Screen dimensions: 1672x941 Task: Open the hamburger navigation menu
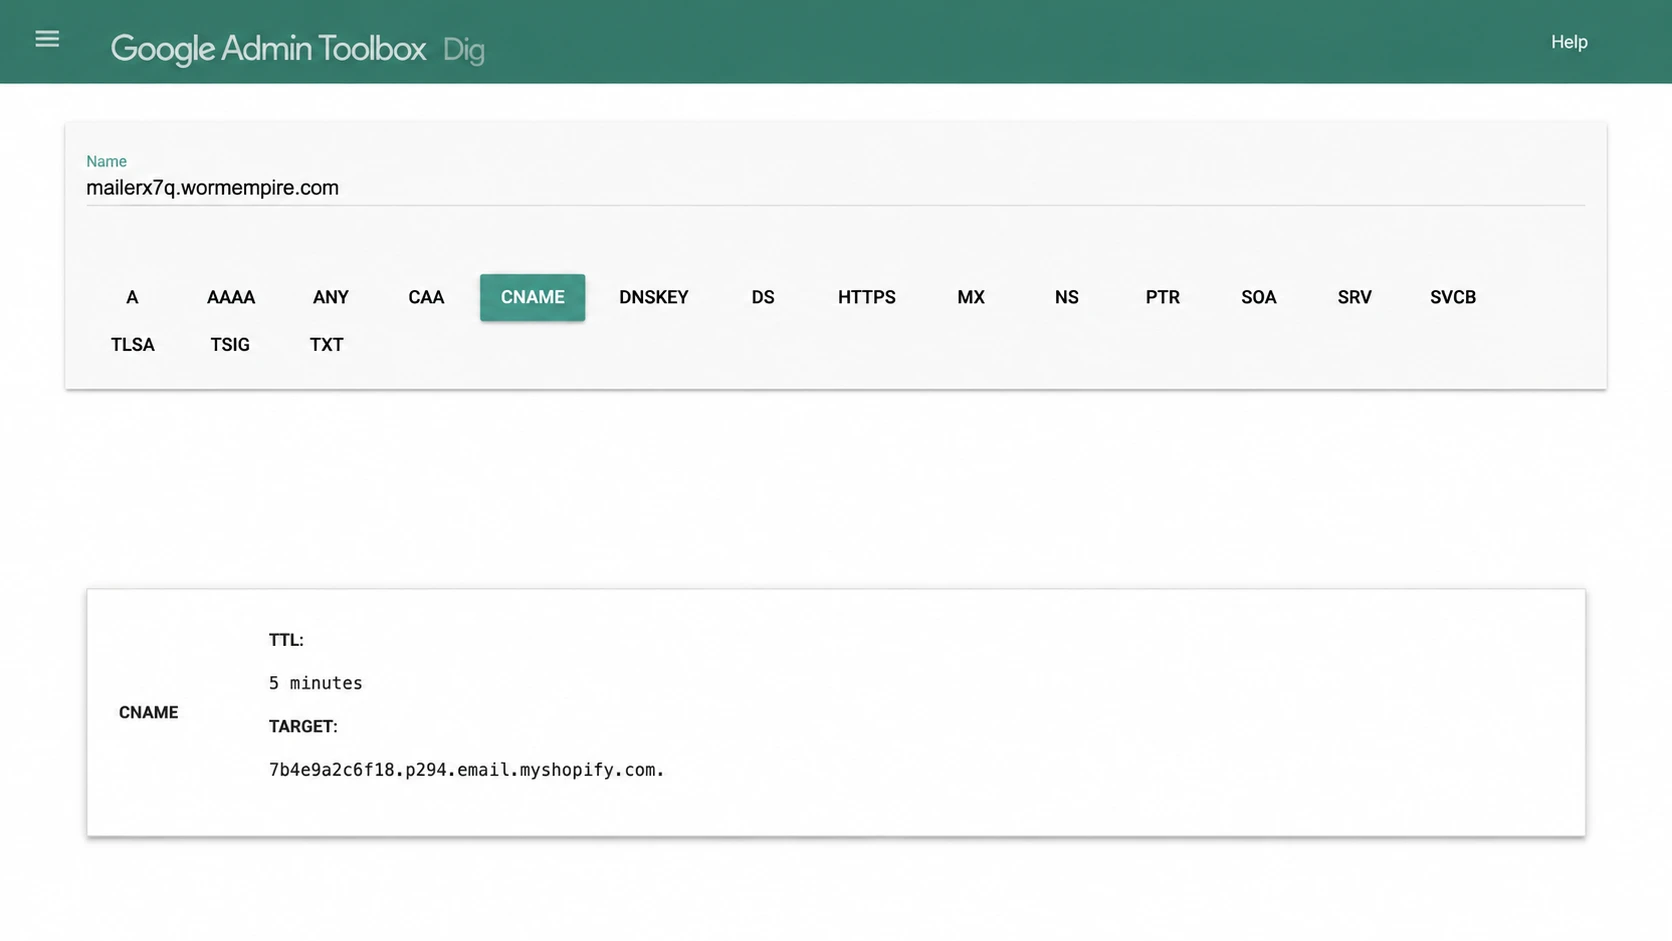[x=47, y=39]
